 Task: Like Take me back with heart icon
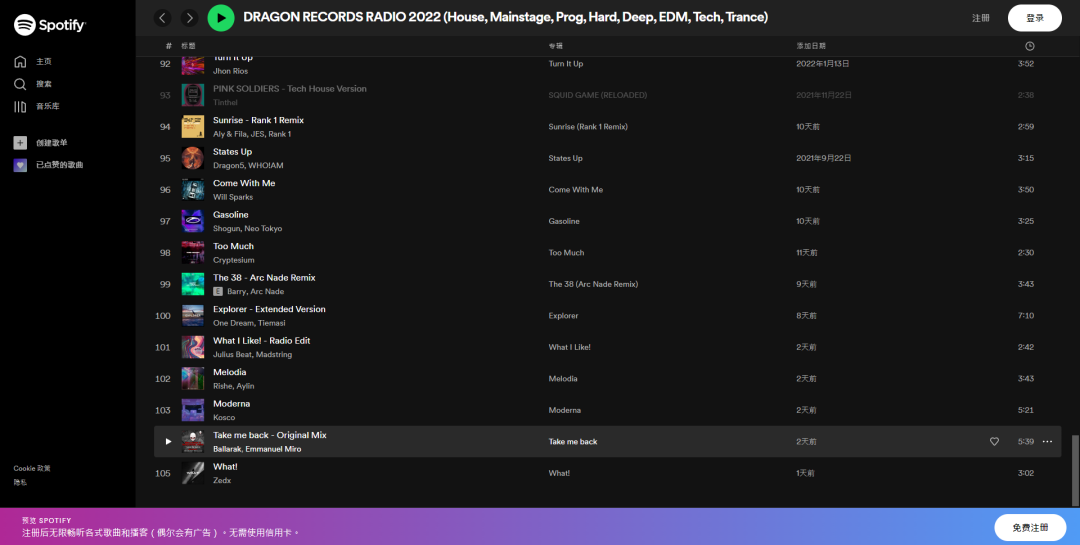[994, 442]
